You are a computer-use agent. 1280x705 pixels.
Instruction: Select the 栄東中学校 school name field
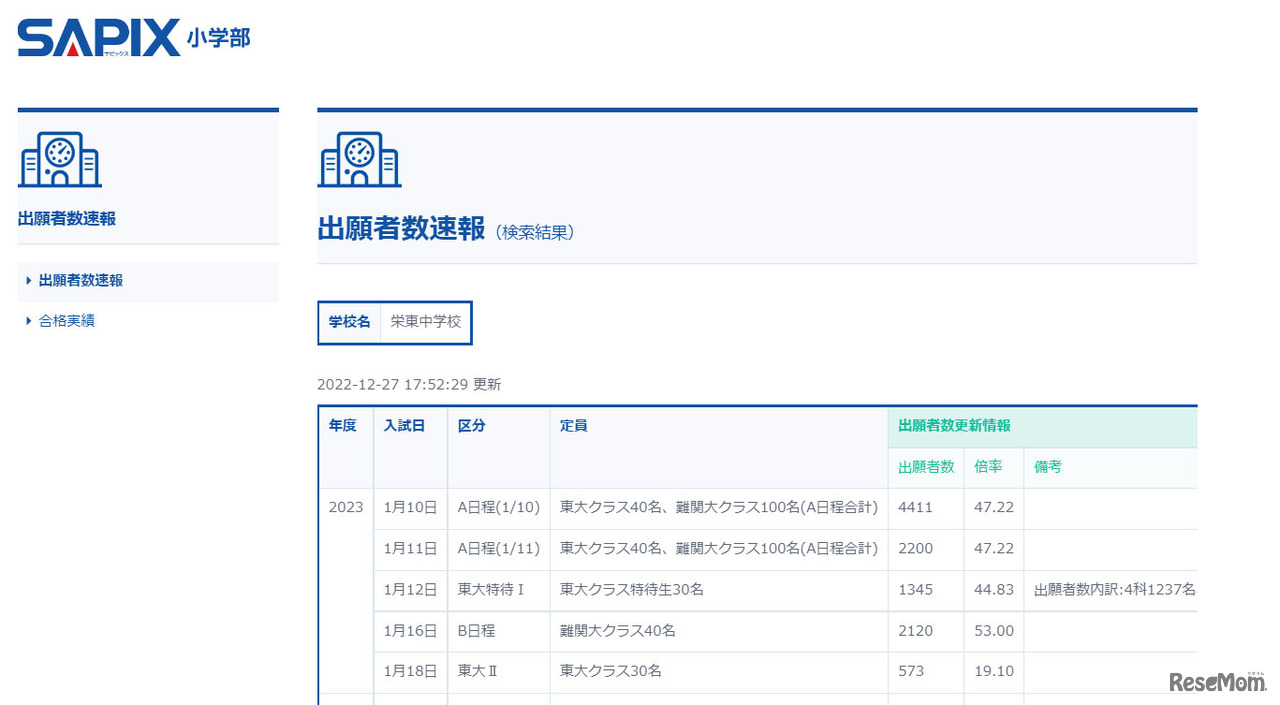tap(426, 322)
